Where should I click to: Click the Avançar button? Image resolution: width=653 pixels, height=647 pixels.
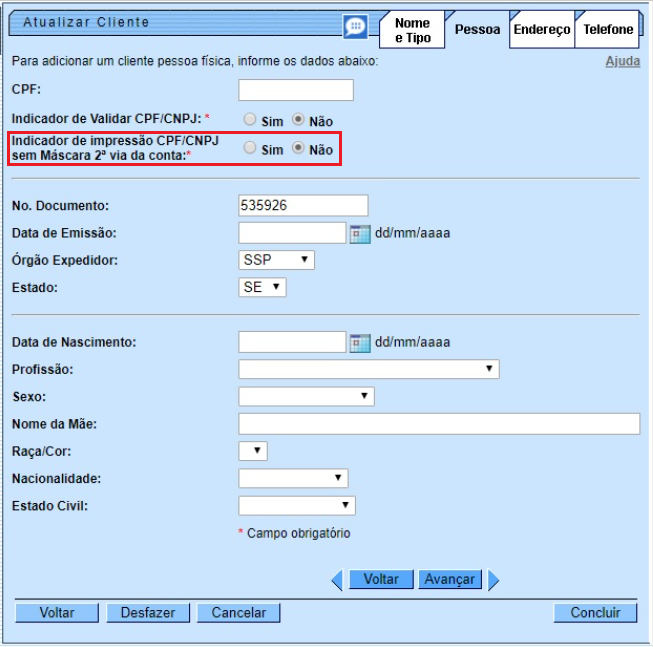(x=450, y=580)
